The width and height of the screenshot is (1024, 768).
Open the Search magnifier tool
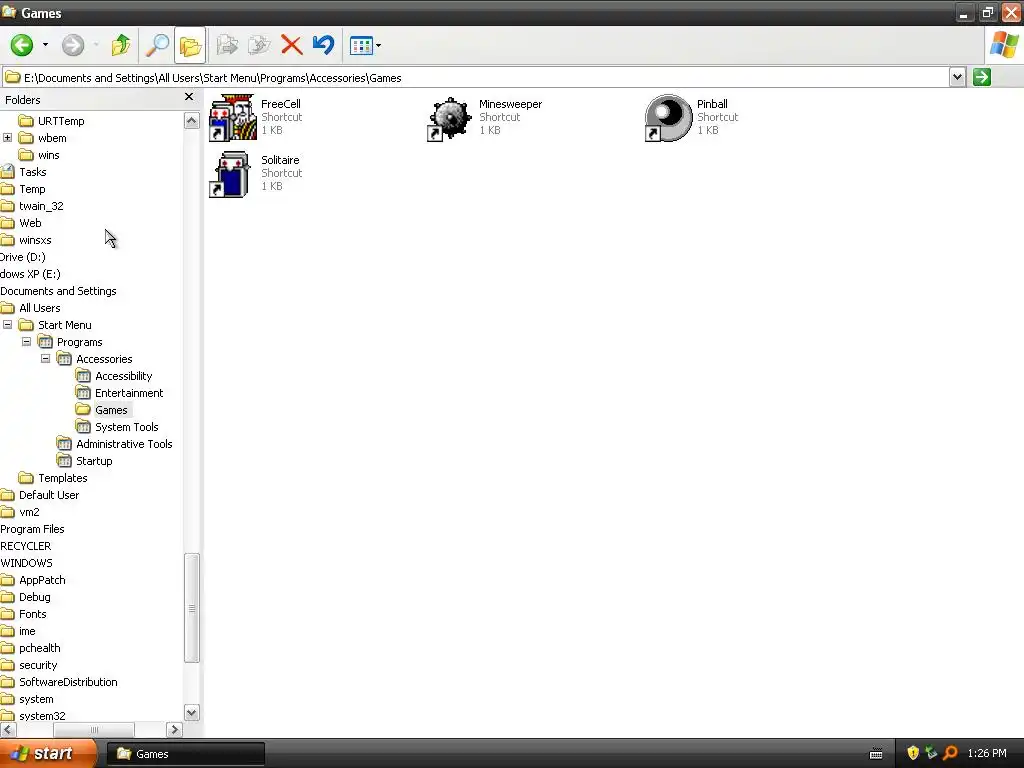(x=157, y=45)
